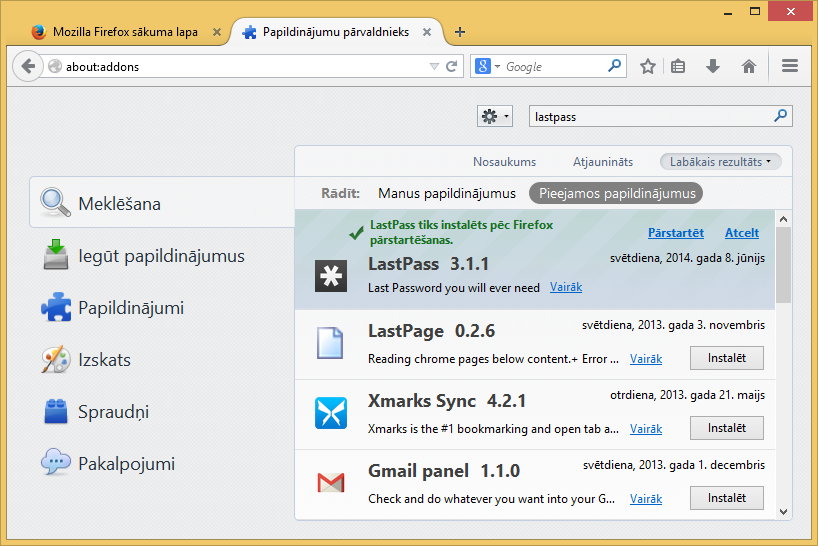Image resolution: width=818 pixels, height=546 pixels.
Task: Open Vairāk link for LastPage
Action: pyautogui.click(x=646, y=359)
